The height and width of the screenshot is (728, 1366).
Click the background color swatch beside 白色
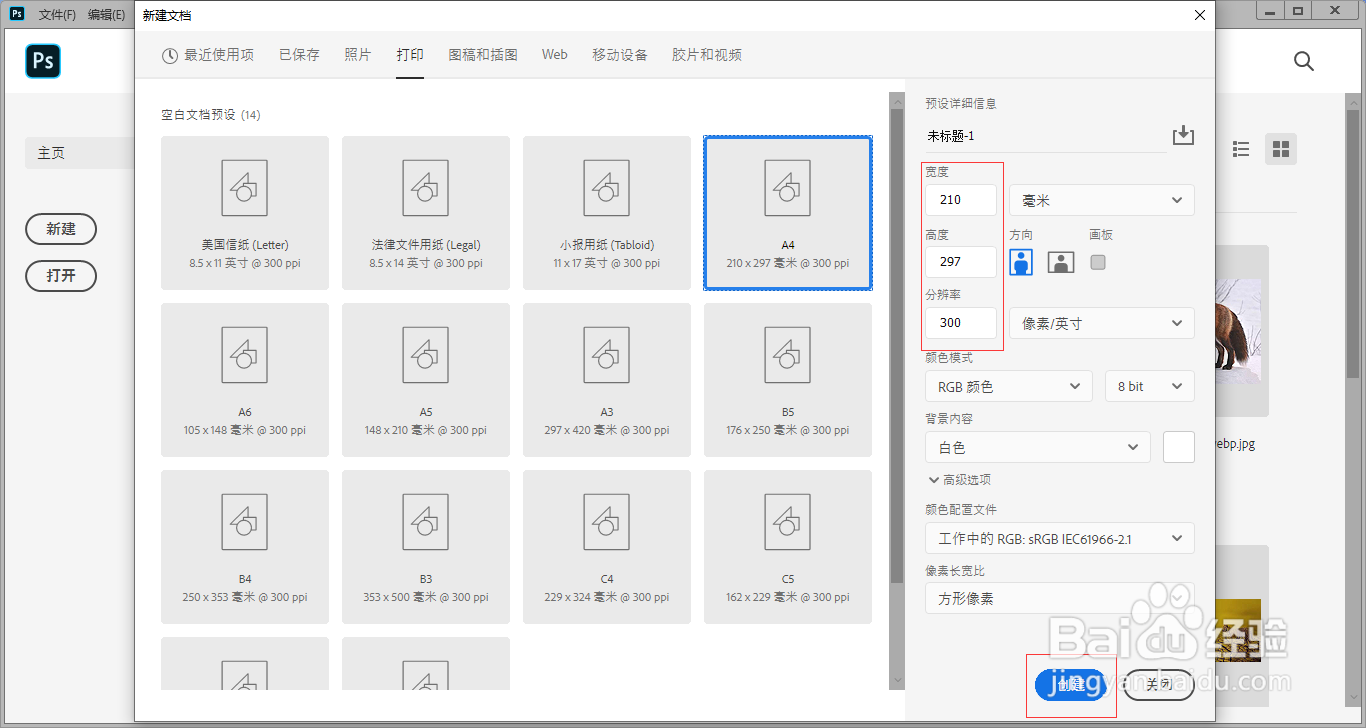(x=1178, y=447)
